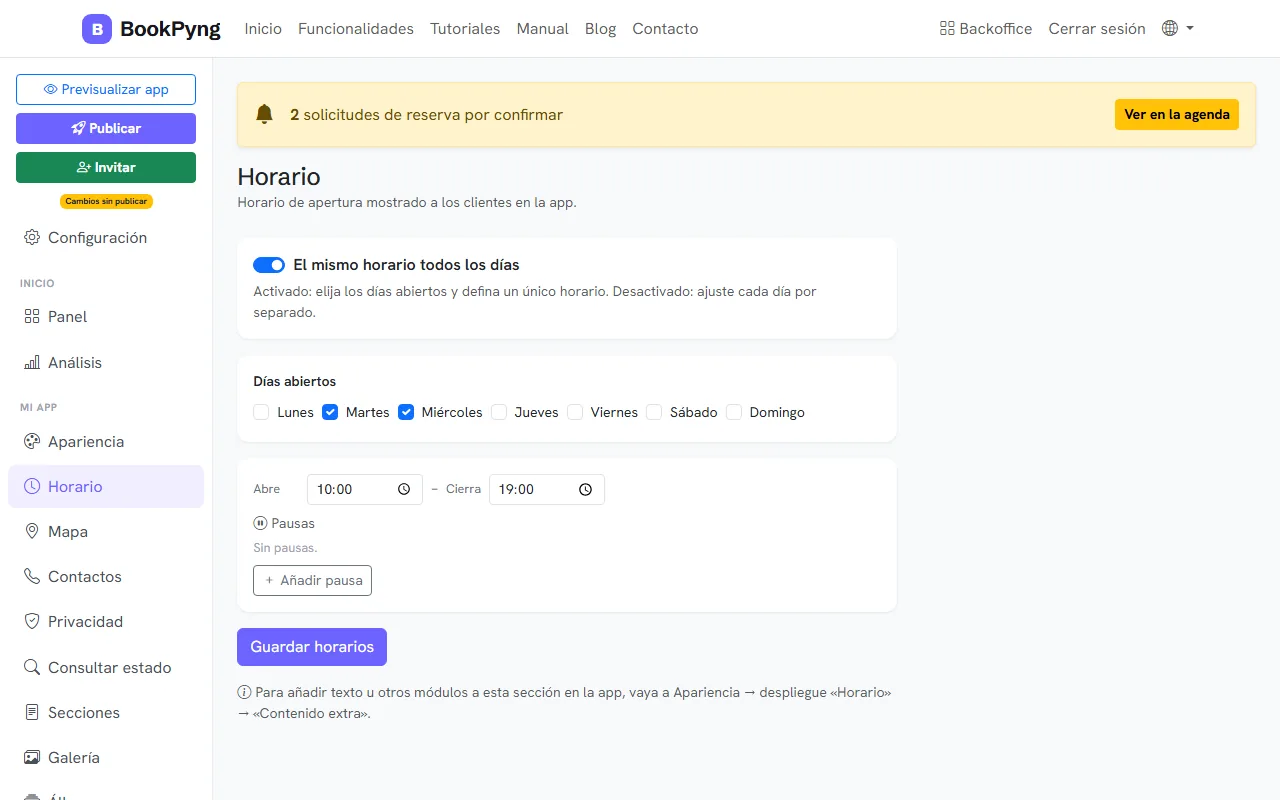Click Añadir pausa button

[312, 580]
